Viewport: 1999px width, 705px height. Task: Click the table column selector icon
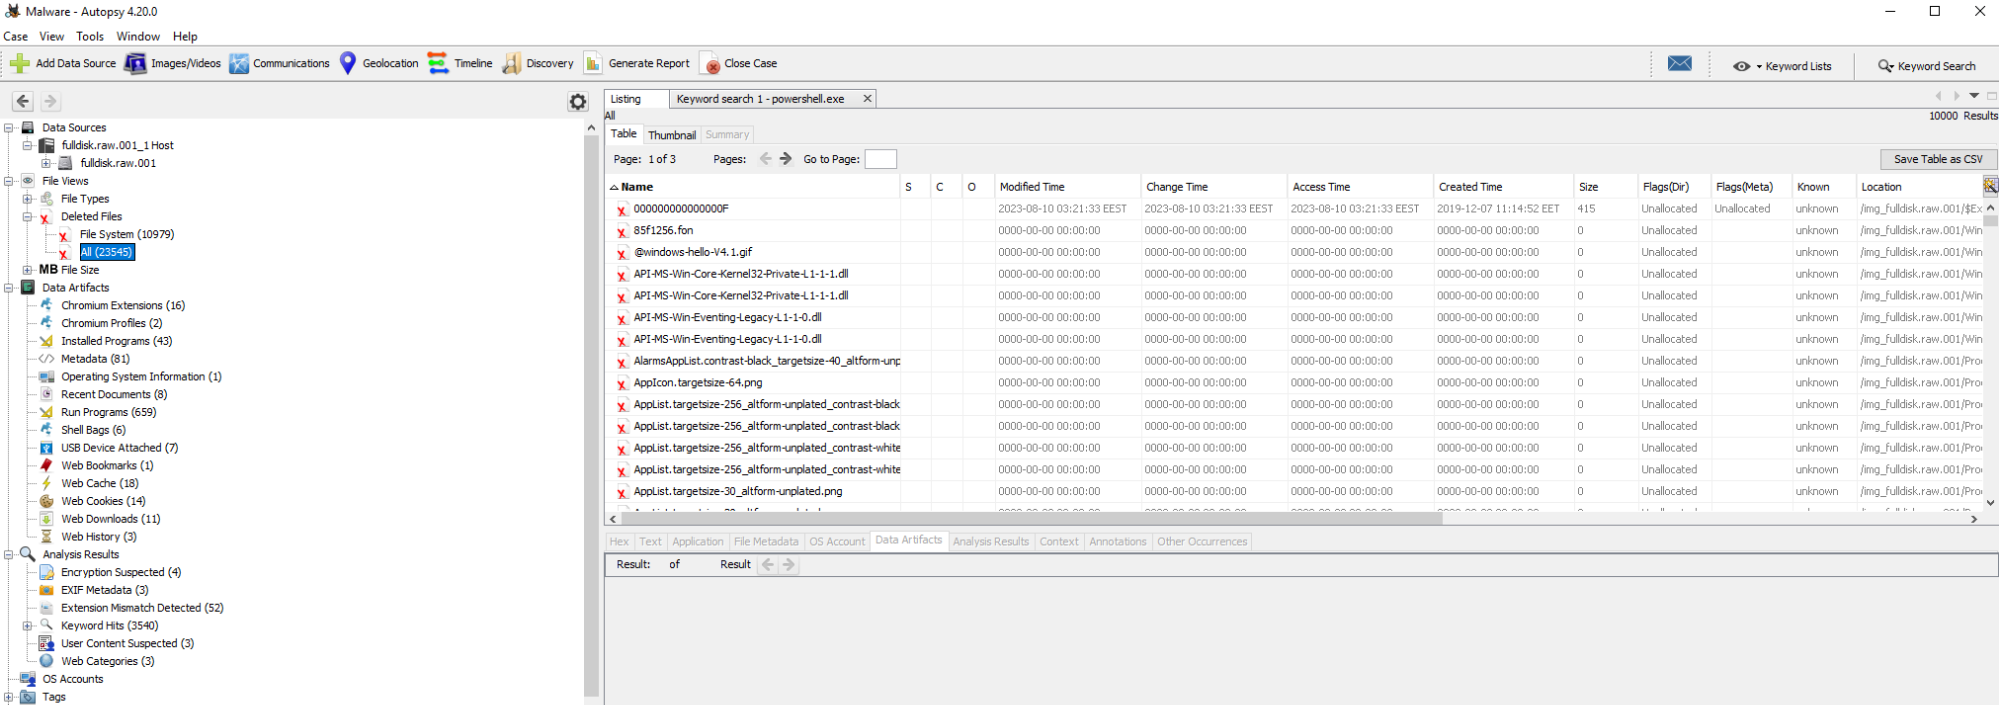[1990, 186]
